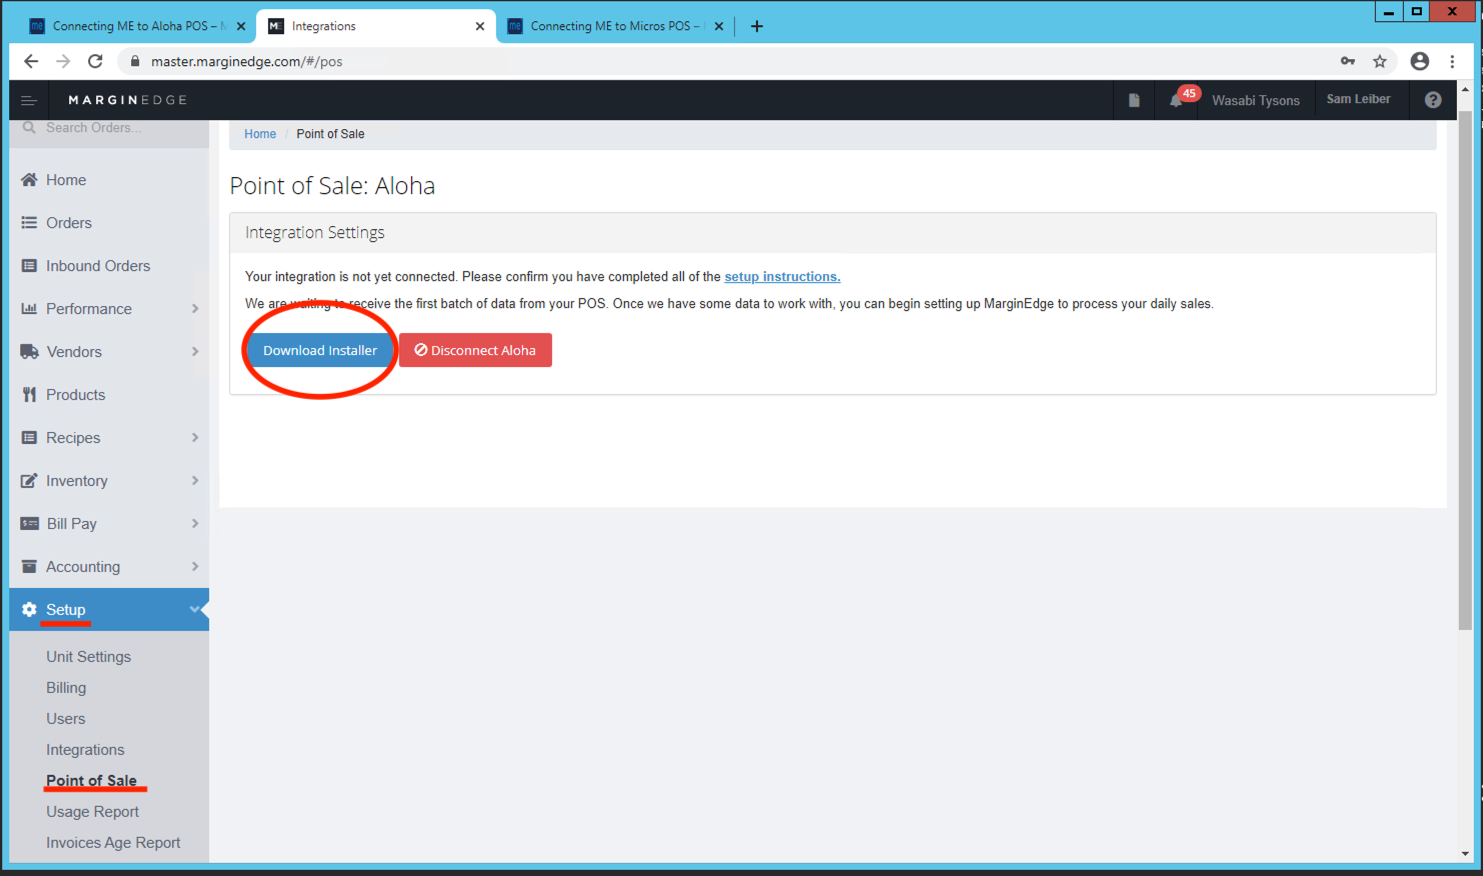
Task: Click the browser address bar URL
Action: click(246, 61)
